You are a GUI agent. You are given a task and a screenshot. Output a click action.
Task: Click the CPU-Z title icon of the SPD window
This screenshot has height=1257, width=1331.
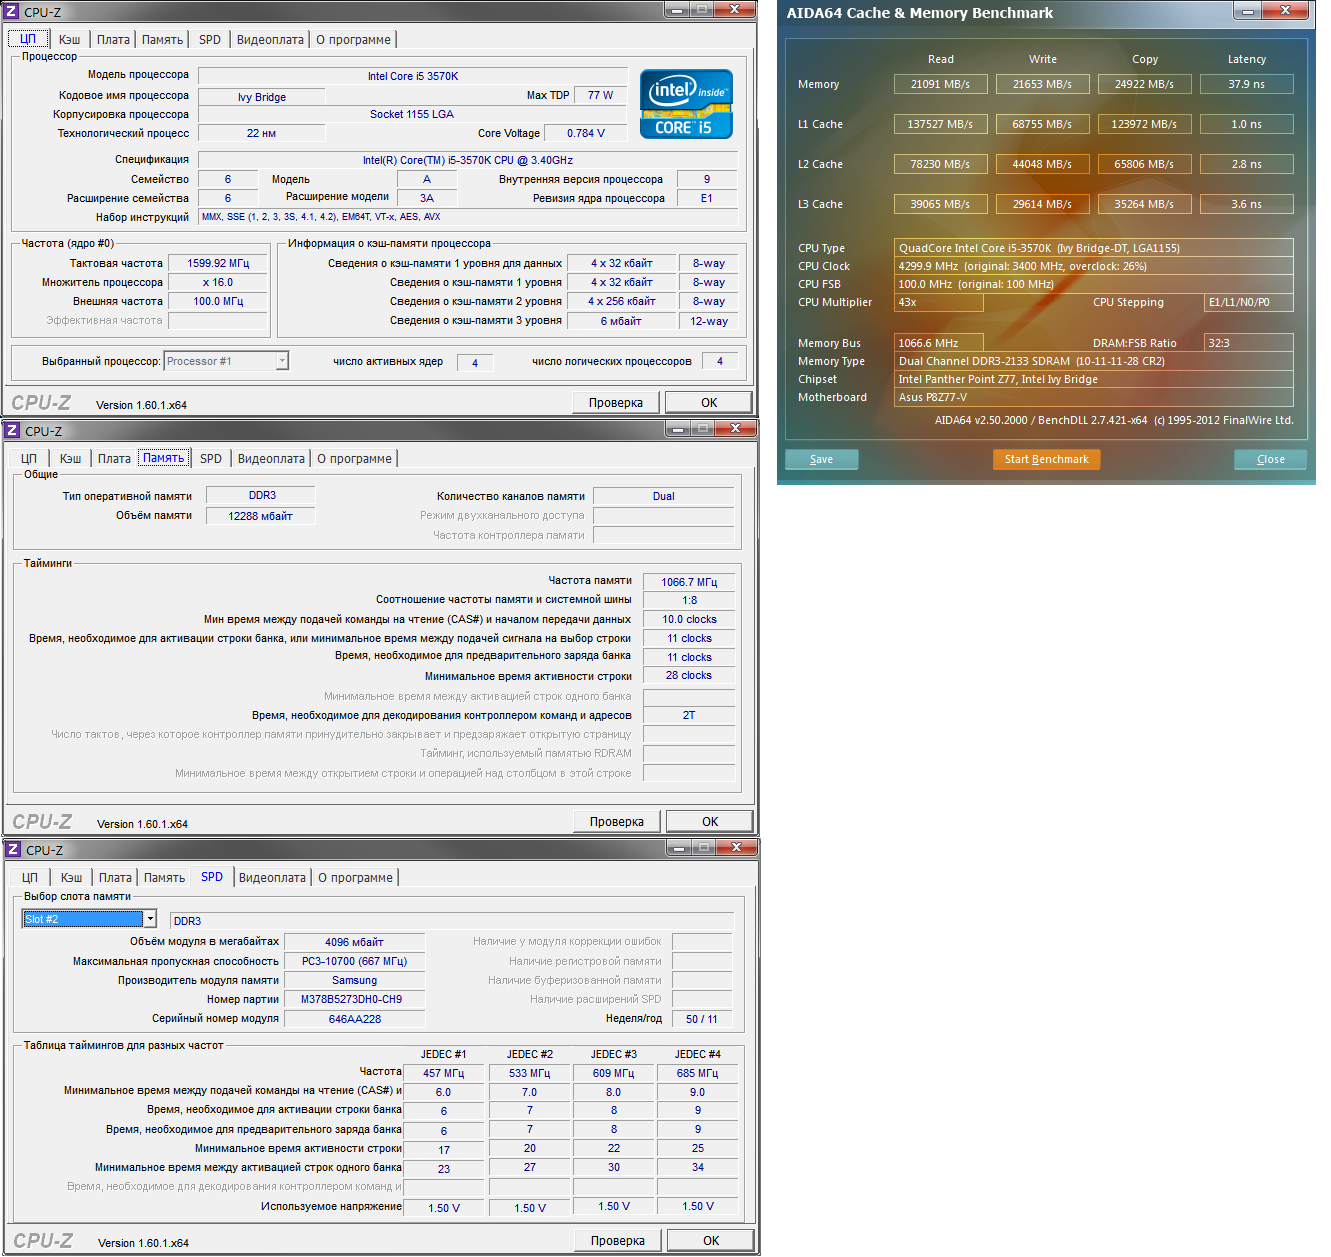coord(14,850)
